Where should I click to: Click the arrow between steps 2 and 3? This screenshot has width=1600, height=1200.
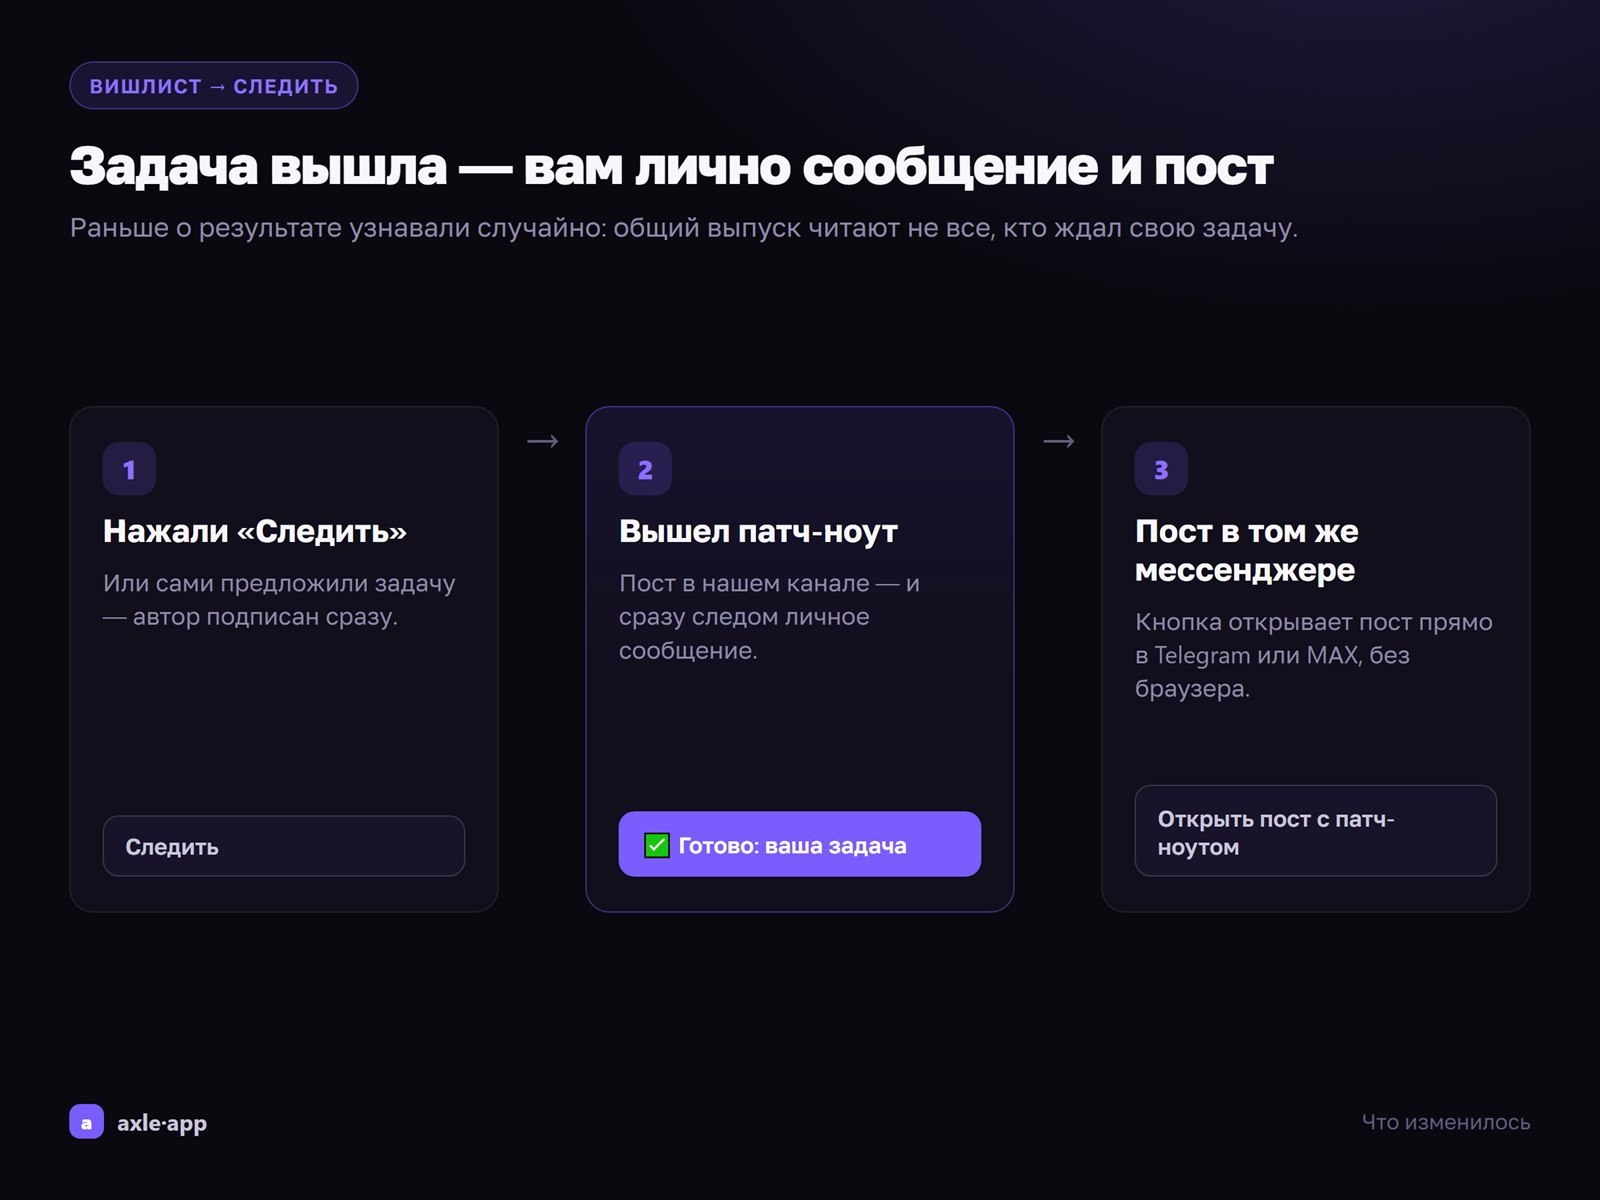click(1058, 441)
